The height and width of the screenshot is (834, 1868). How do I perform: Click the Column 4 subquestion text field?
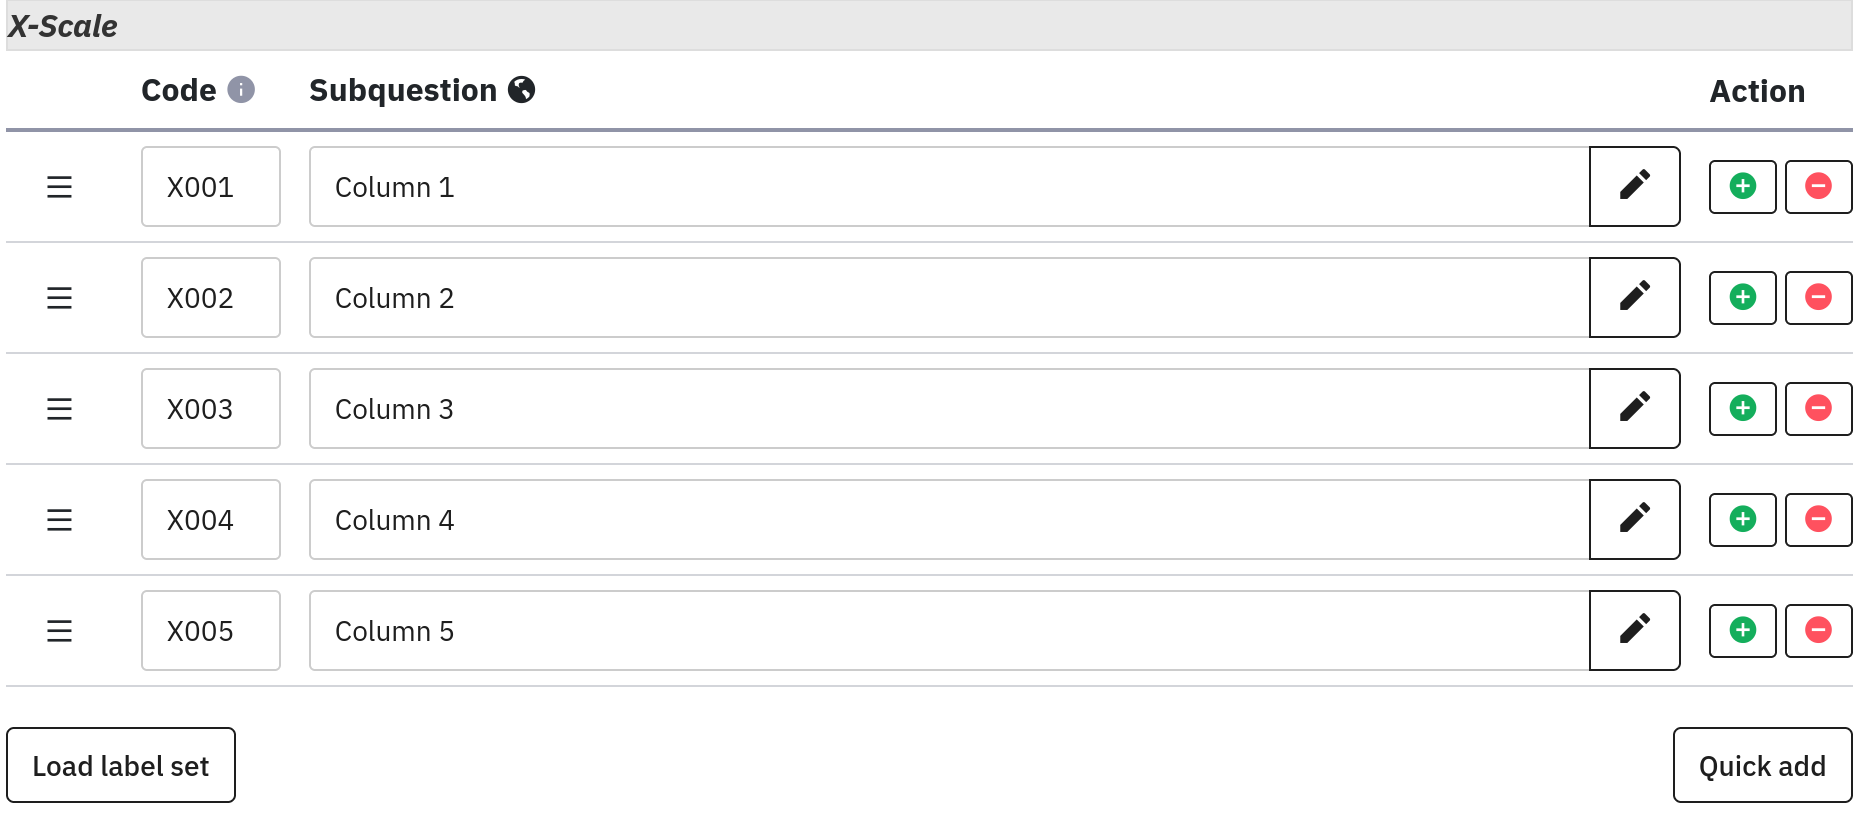point(948,520)
